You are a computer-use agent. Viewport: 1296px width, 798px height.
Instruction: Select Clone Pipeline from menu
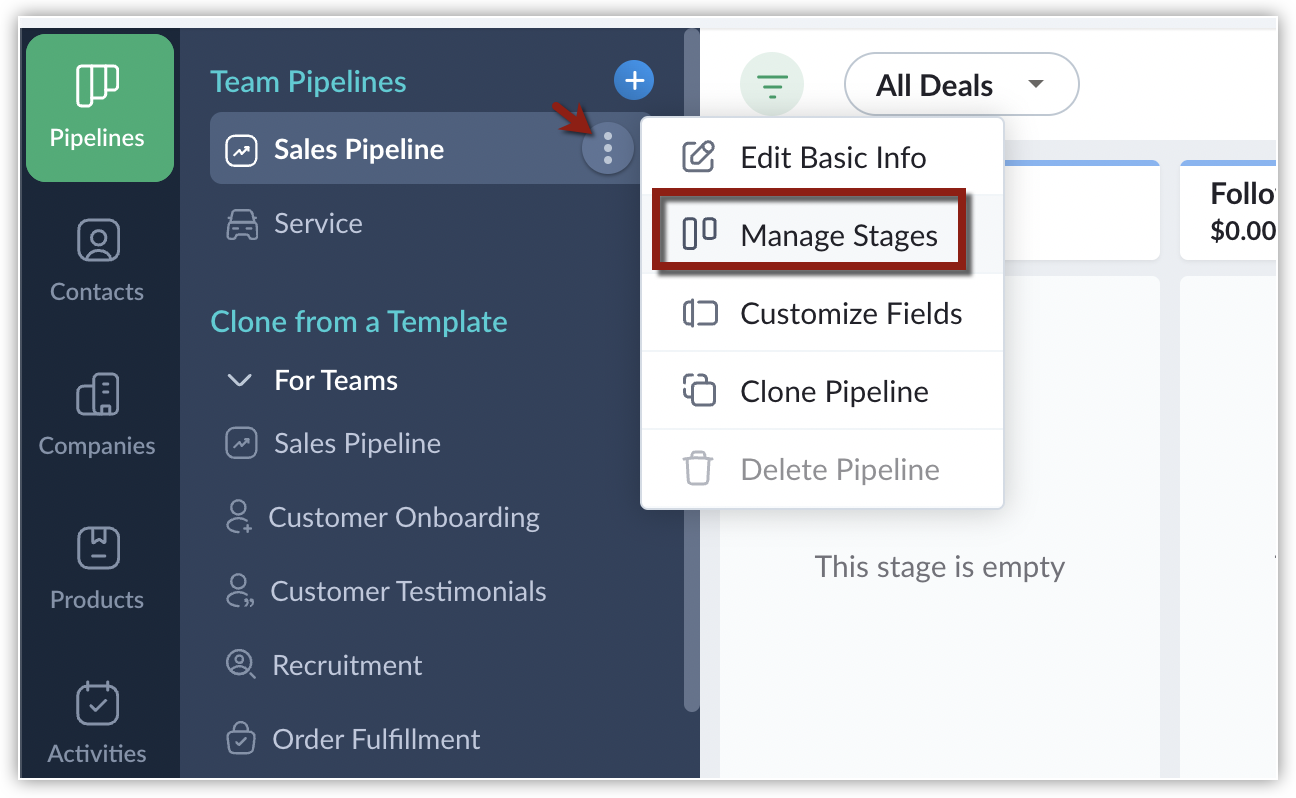pos(822,391)
